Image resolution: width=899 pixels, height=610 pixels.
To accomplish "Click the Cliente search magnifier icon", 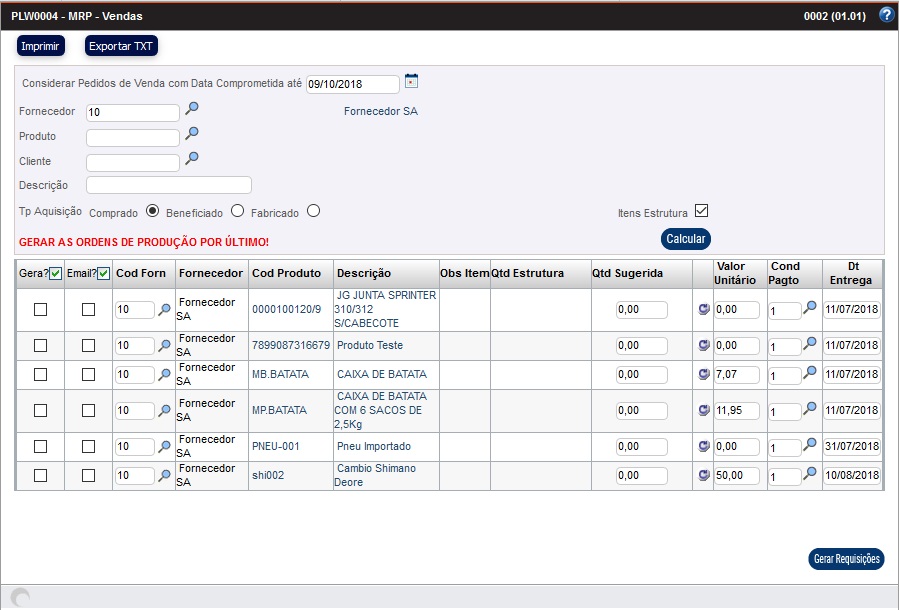I will click(x=192, y=158).
